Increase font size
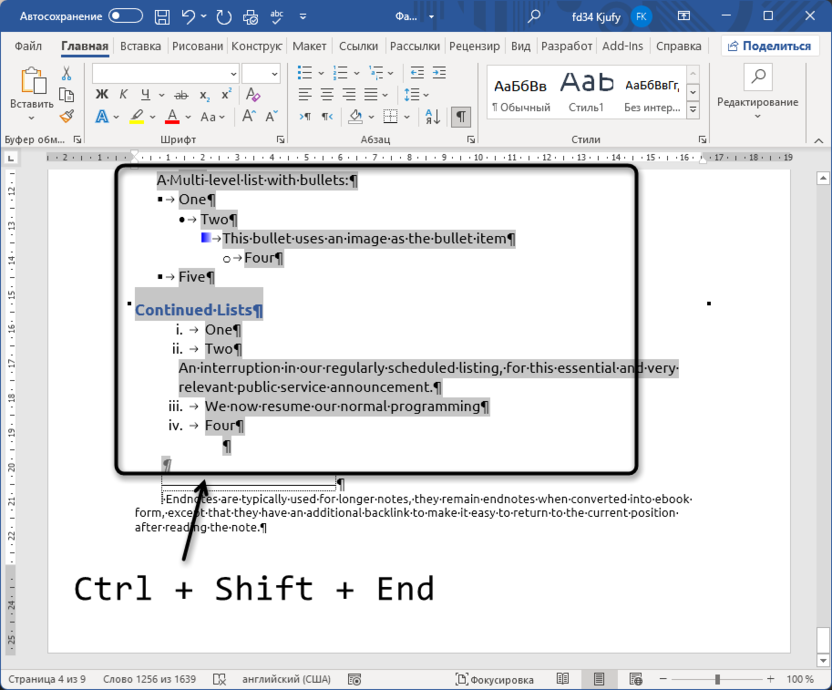Image resolution: width=832 pixels, height=690 pixels. click(x=249, y=116)
